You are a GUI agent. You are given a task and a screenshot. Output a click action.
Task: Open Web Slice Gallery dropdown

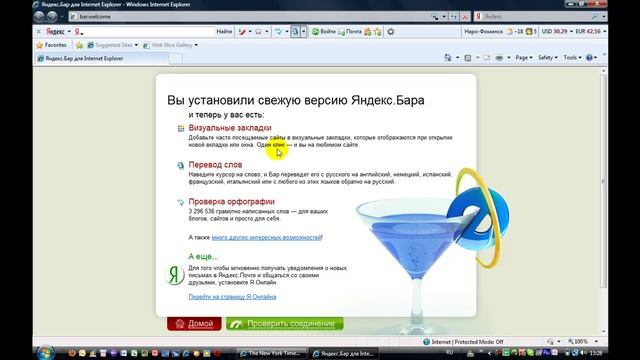pos(170,45)
